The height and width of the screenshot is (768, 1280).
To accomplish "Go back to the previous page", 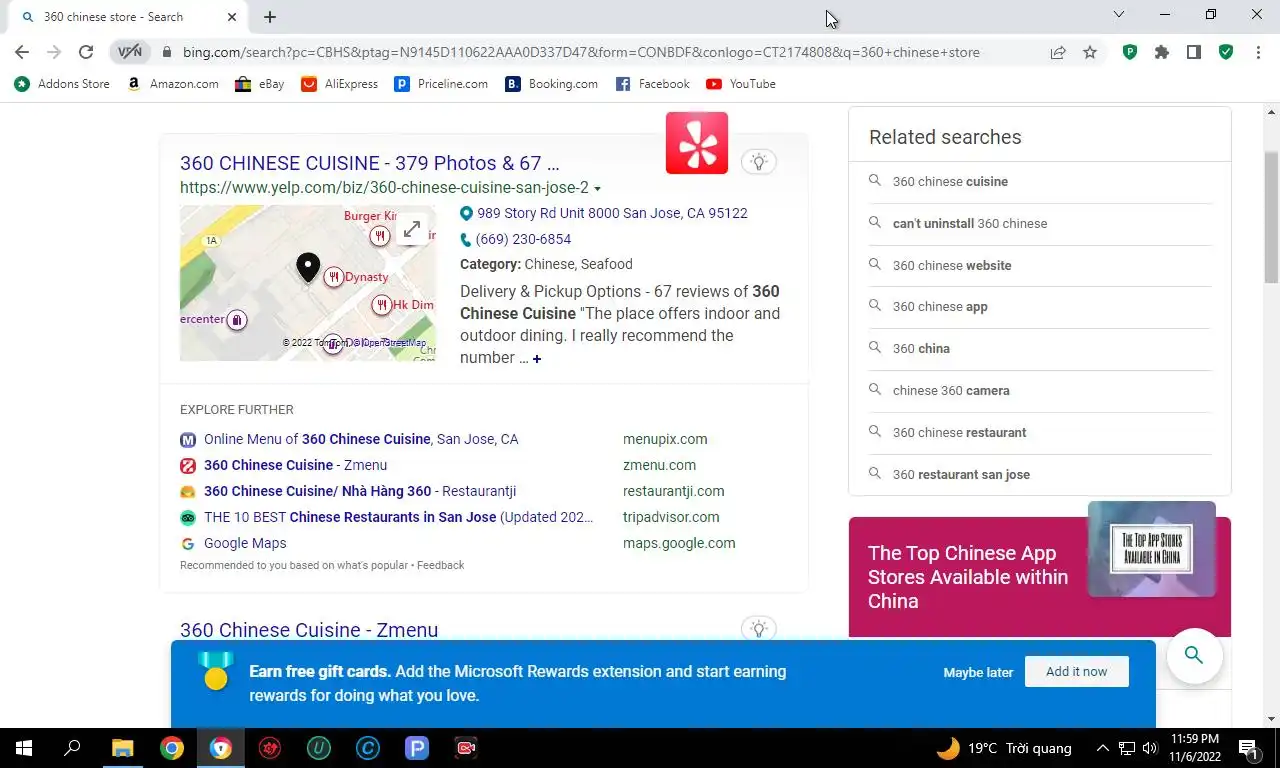I will 22,52.
